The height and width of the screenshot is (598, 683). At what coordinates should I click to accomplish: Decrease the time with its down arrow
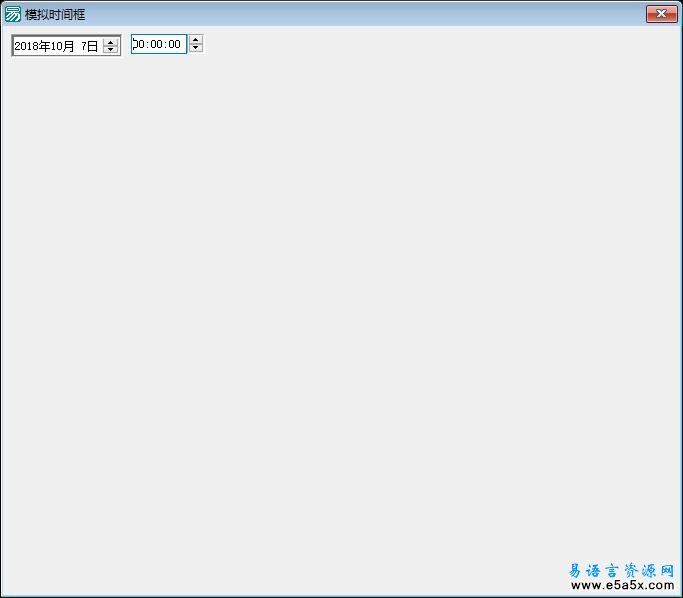click(x=196, y=48)
